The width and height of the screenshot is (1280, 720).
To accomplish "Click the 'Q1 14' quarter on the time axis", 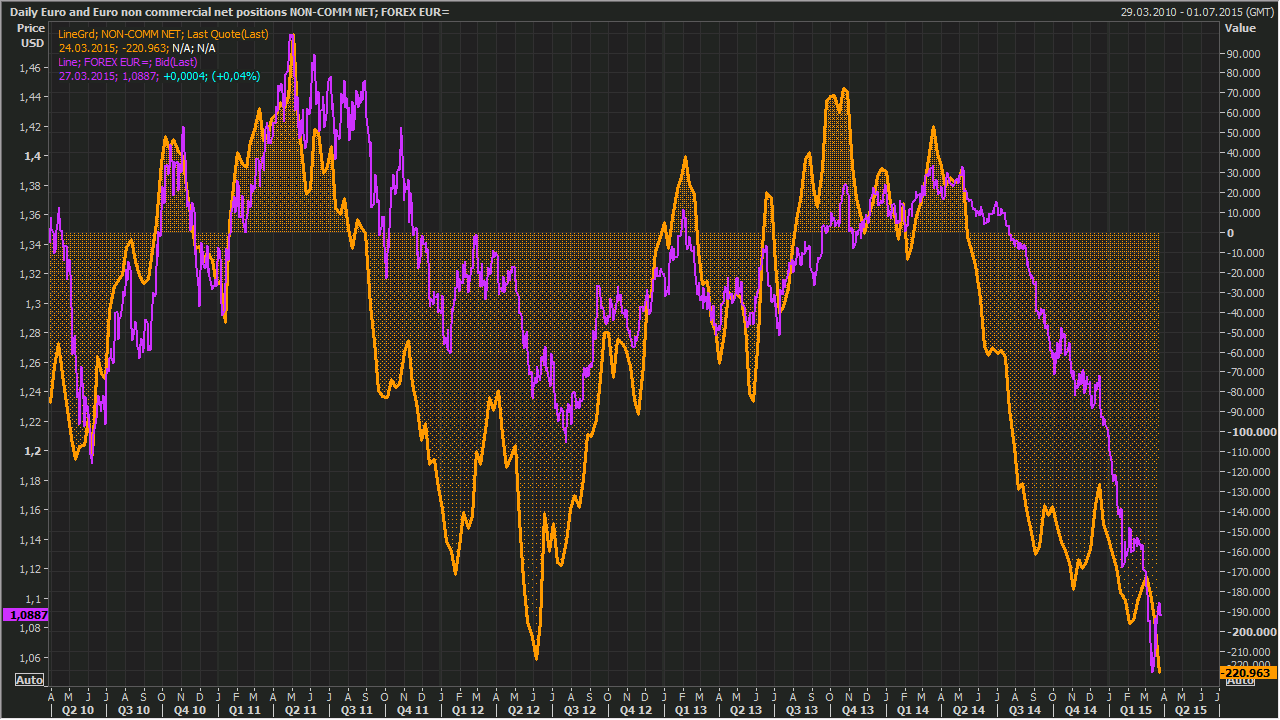I will (913, 710).
